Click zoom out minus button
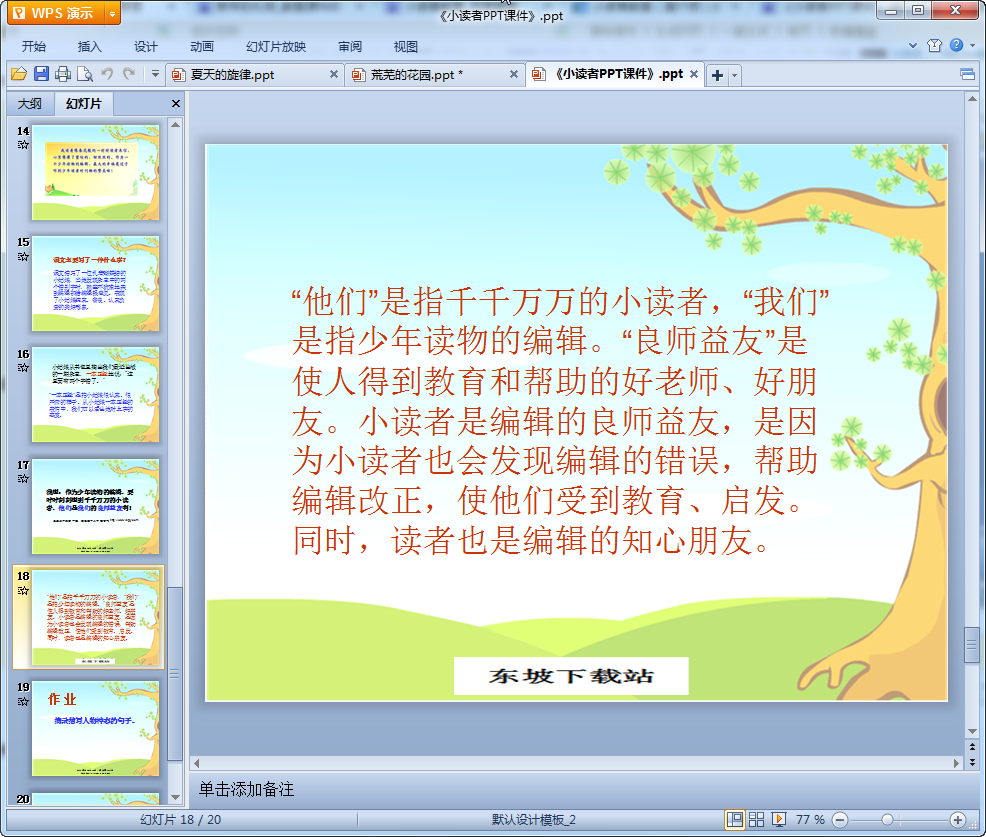The image size is (986, 837). (x=839, y=820)
